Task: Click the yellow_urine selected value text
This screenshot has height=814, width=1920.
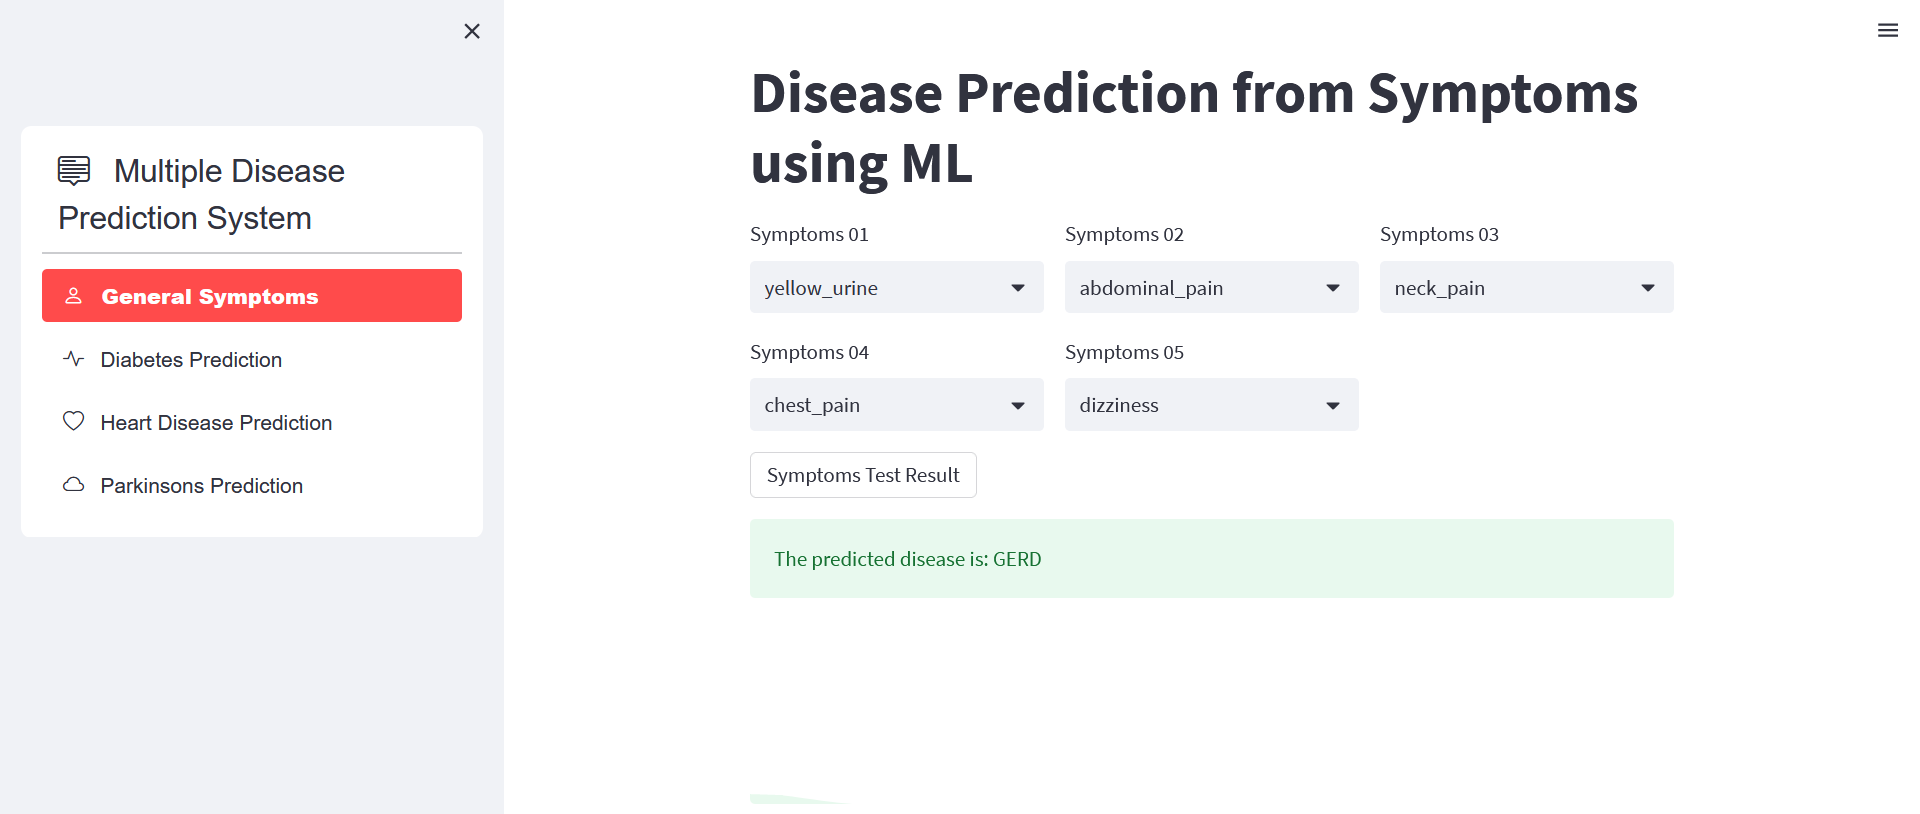Action: (821, 288)
